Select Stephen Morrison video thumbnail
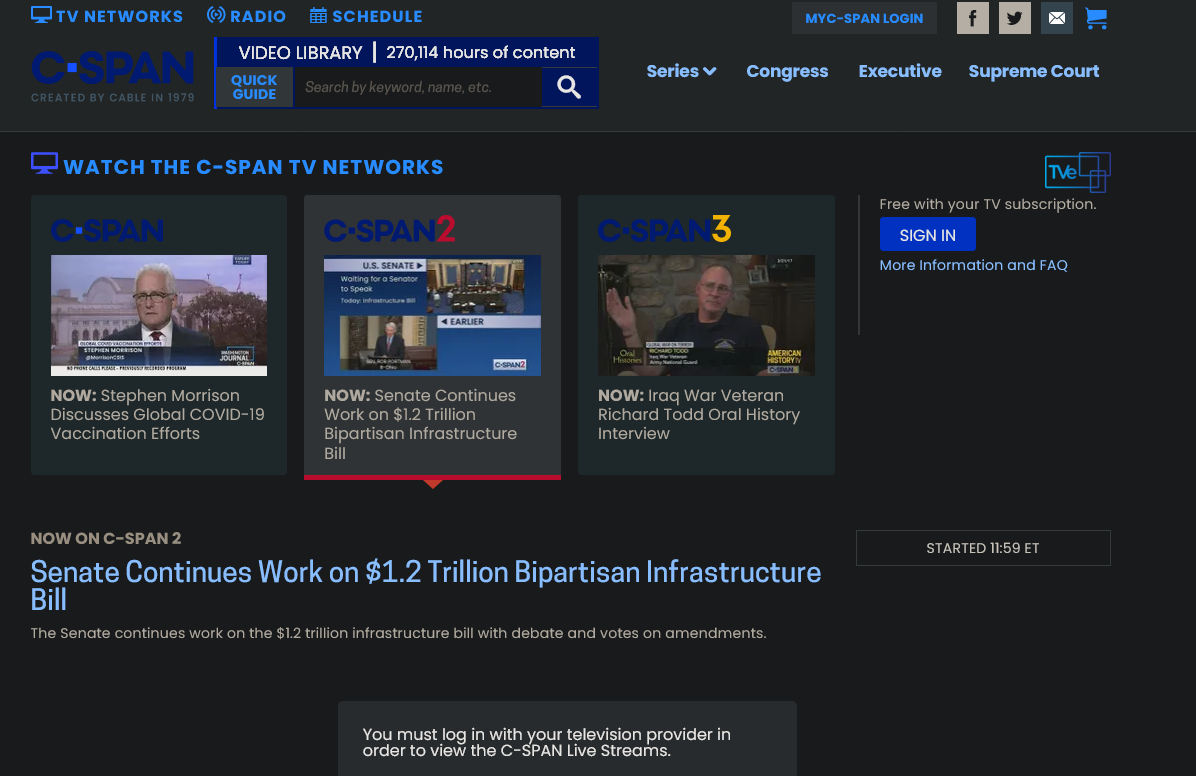This screenshot has height=776, width=1196. coord(159,315)
